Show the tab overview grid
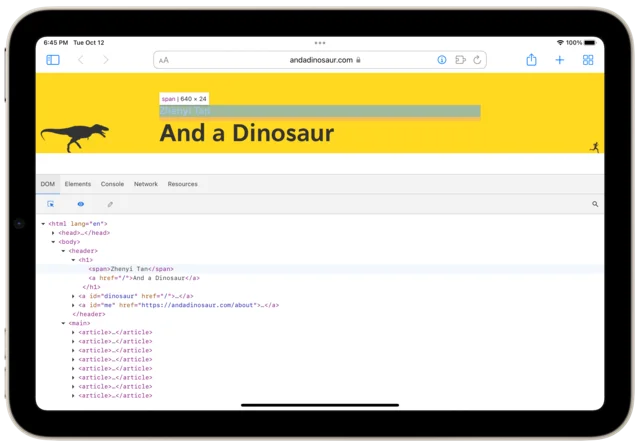 (x=588, y=60)
